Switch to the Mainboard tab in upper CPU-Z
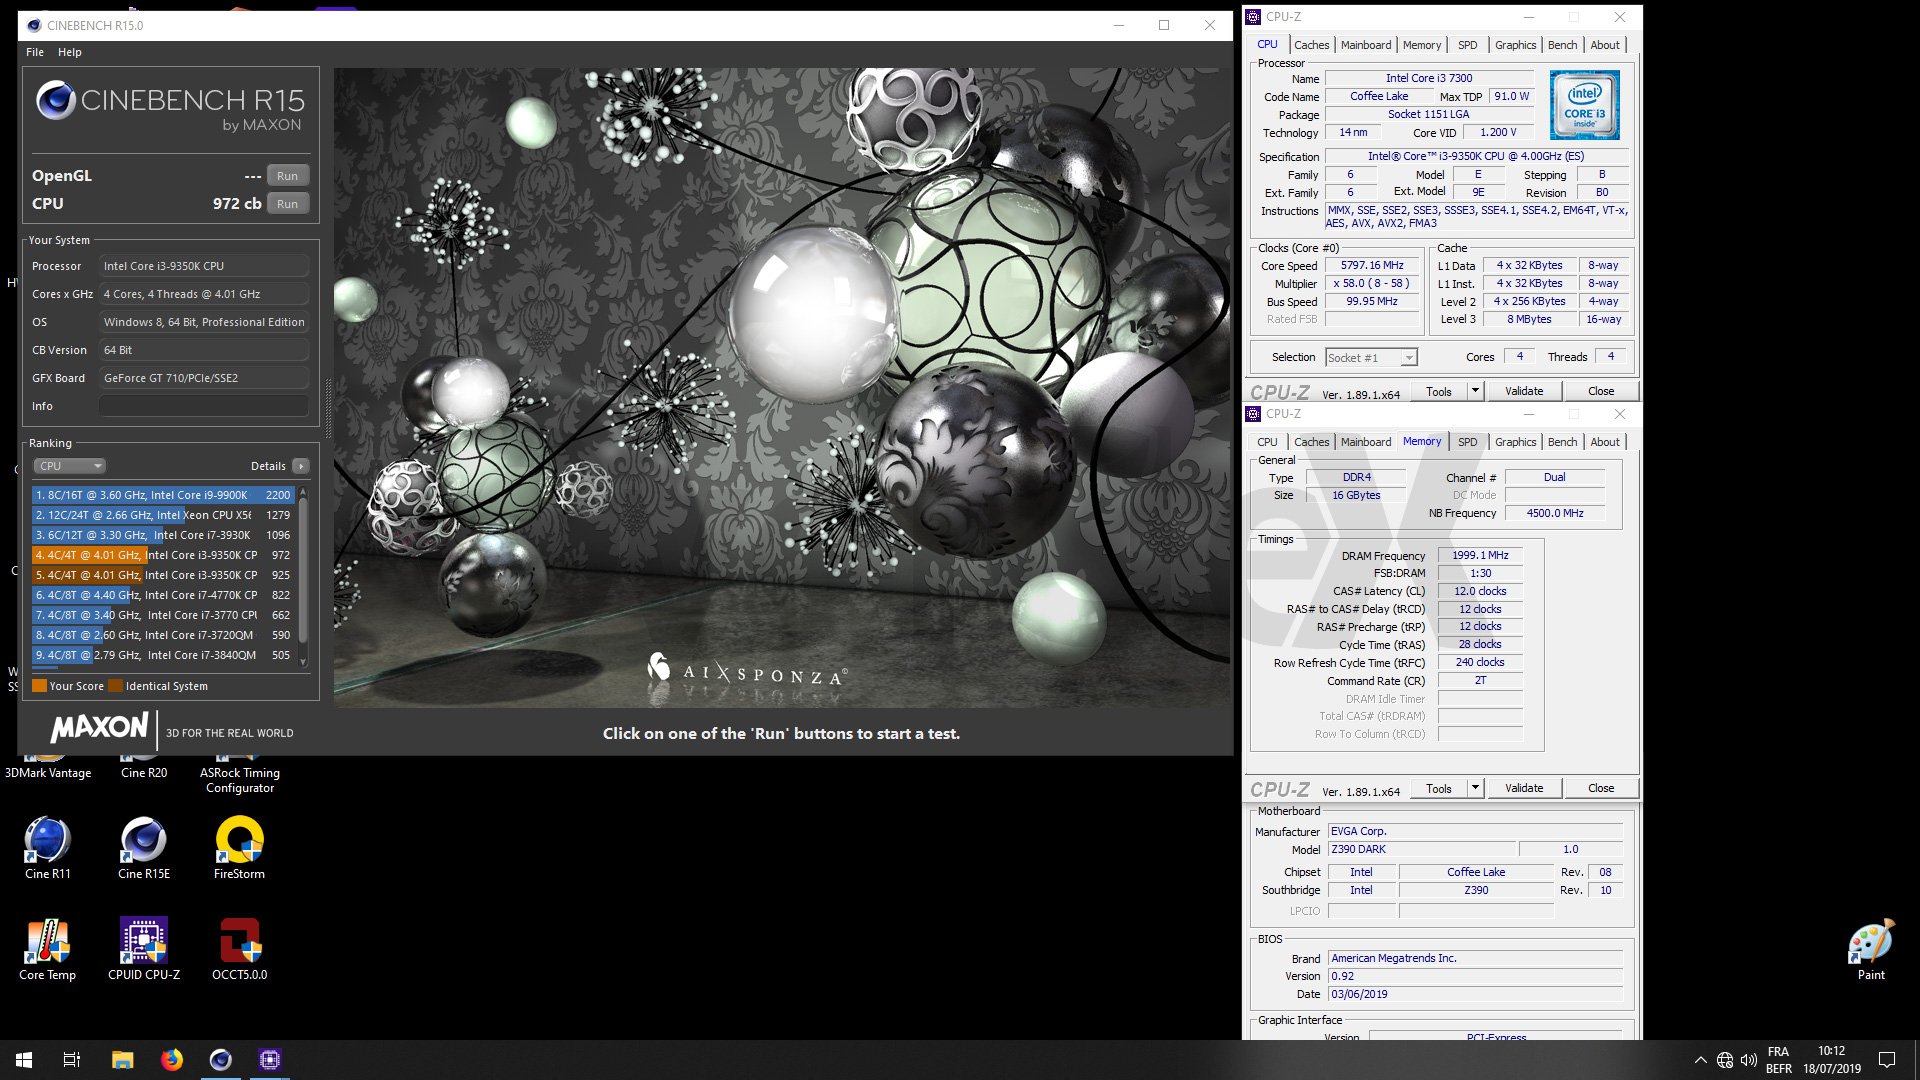Image resolution: width=1920 pixels, height=1080 pixels. click(1366, 45)
